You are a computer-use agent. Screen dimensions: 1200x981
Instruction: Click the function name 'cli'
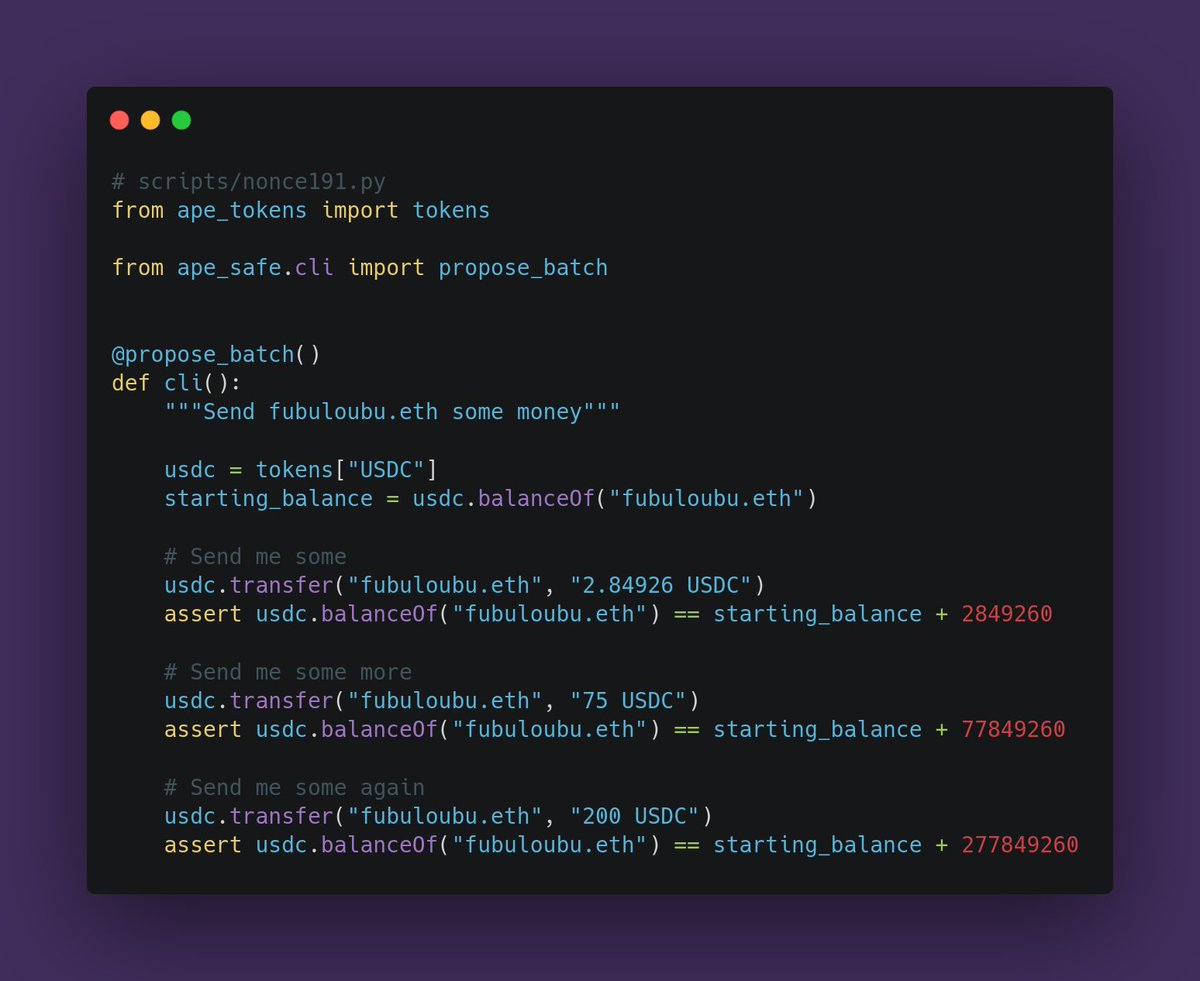(x=184, y=384)
